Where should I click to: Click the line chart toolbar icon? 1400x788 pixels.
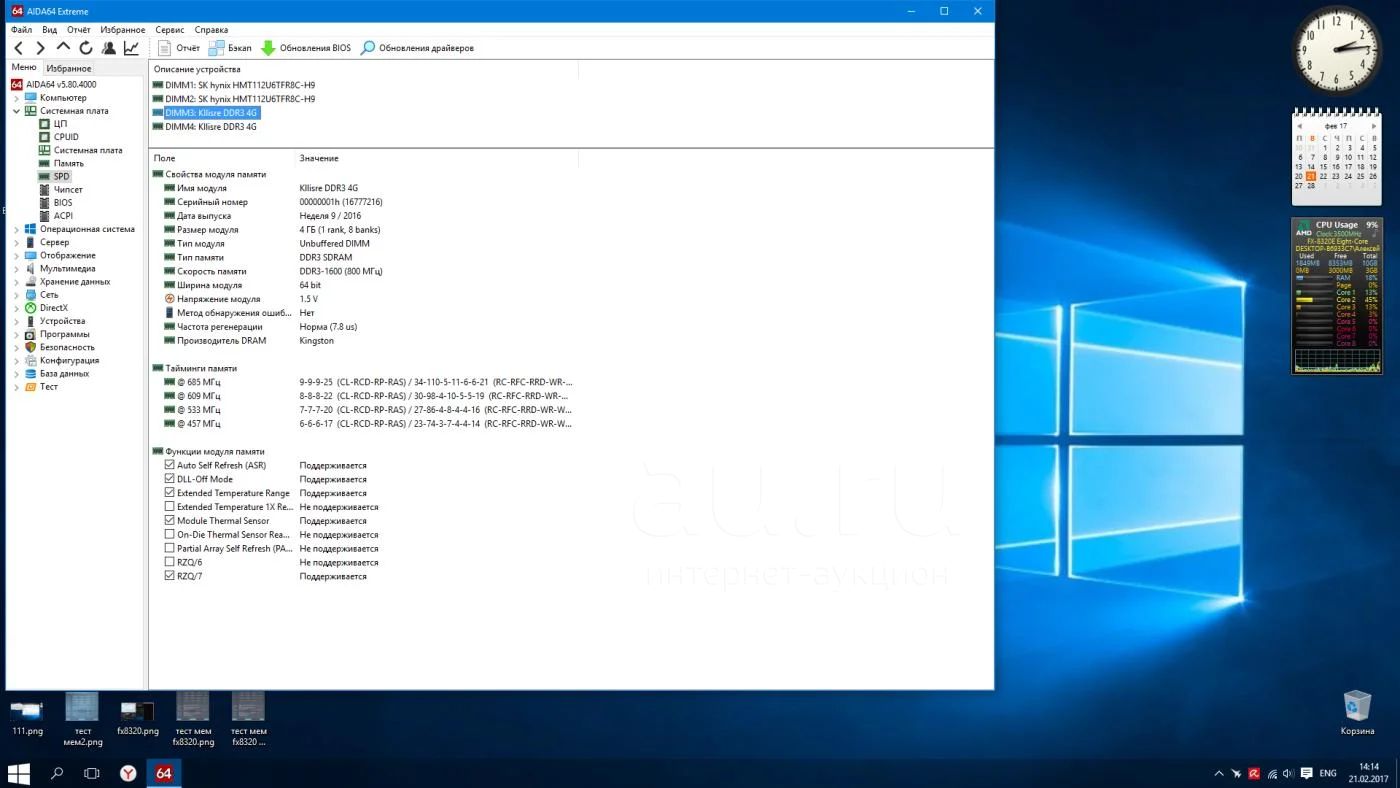point(131,48)
